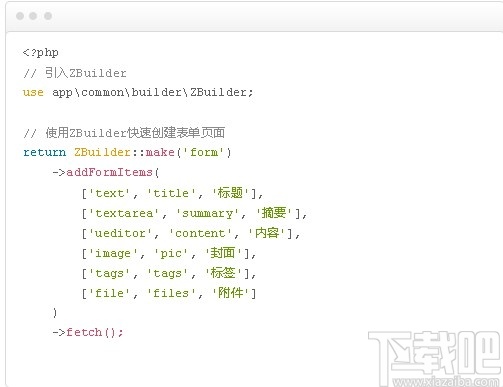Click the 'addFormItems' method call
Screen dimensions: 503x387
click(109, 172)
